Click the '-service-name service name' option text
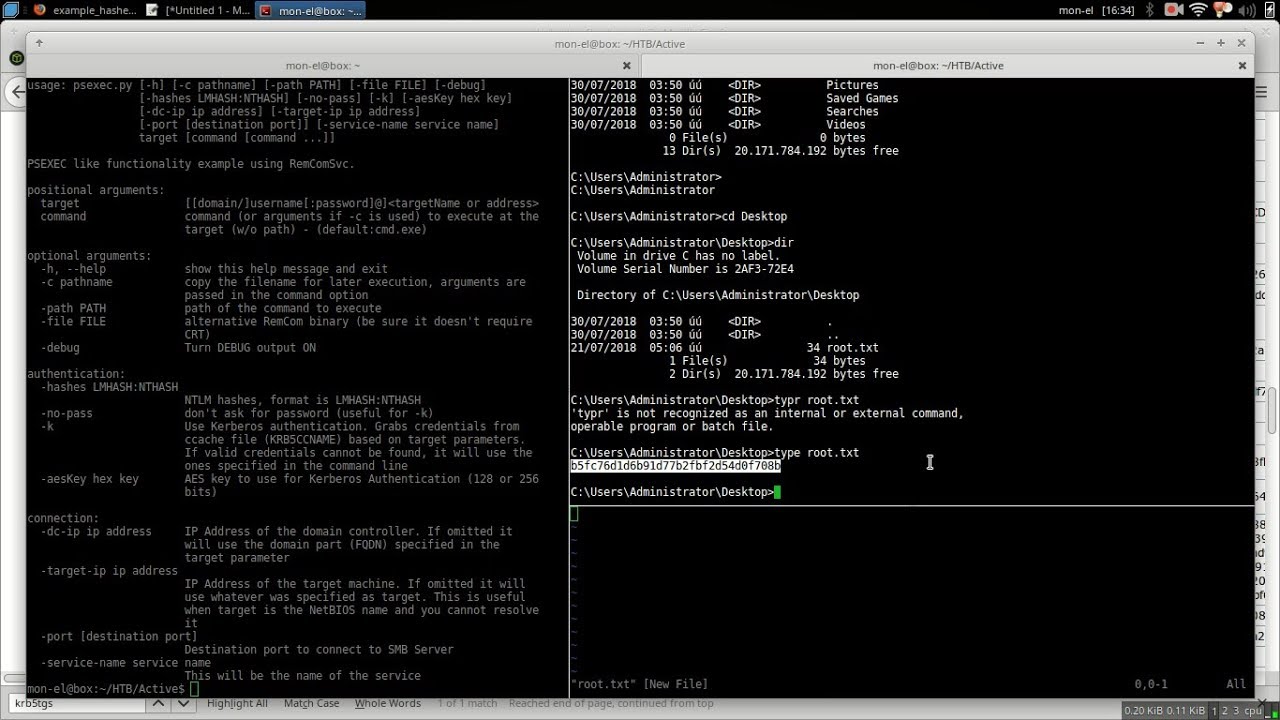The height and width of the screenshot is (720, 1280). point(125,662)
